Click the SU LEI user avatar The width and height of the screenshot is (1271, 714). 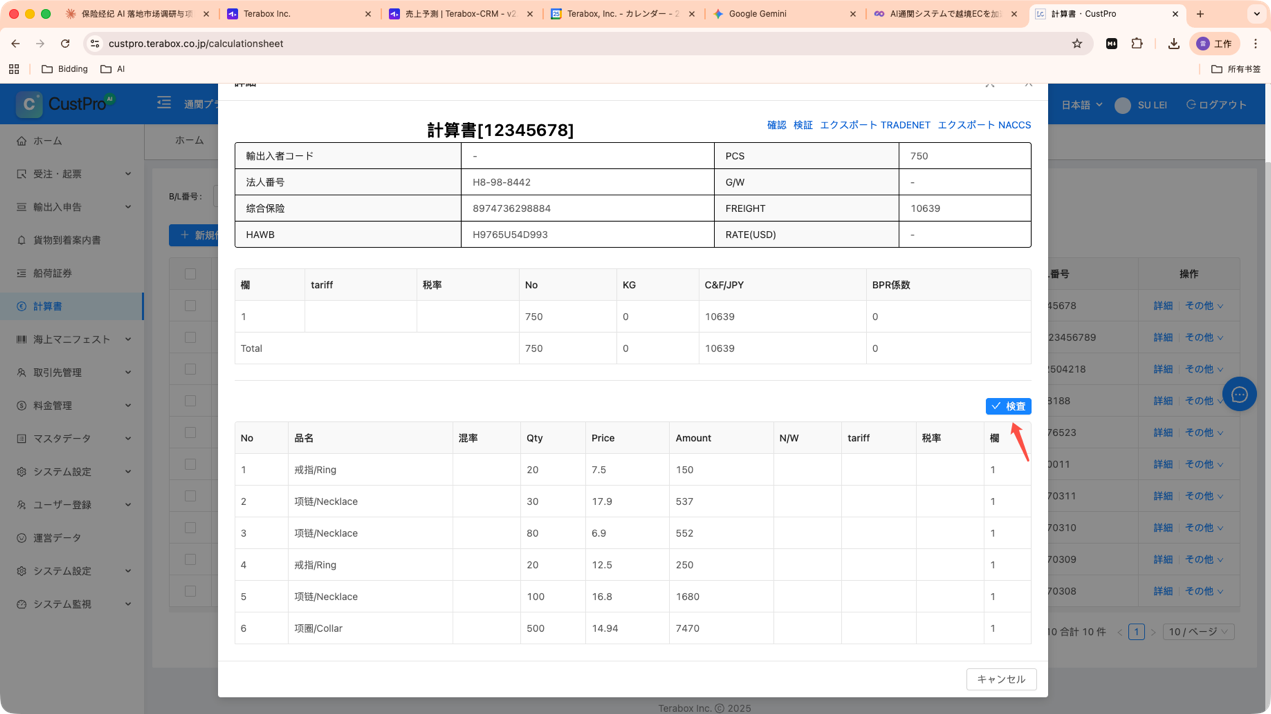pyautogui.click(x=1123, y=105)
